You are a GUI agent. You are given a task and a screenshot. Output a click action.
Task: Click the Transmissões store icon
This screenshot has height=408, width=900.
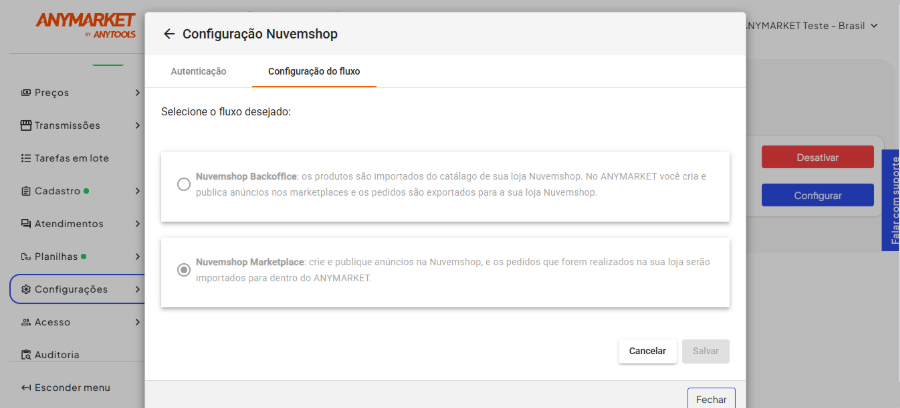click(26, 125)
